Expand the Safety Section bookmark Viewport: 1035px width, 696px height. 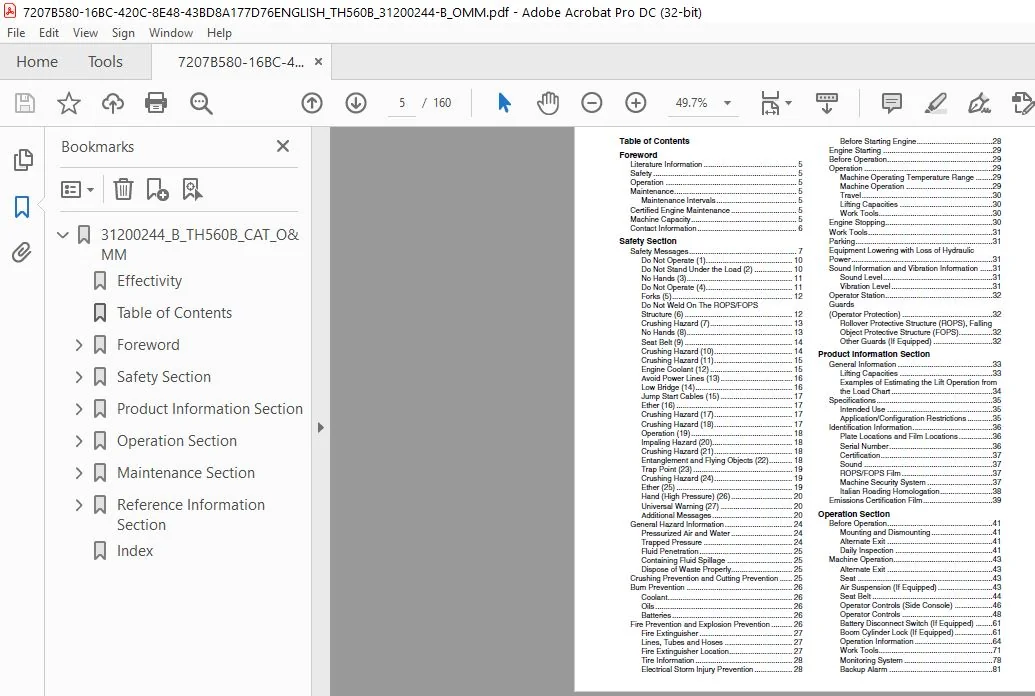click(x=79, y=377)
